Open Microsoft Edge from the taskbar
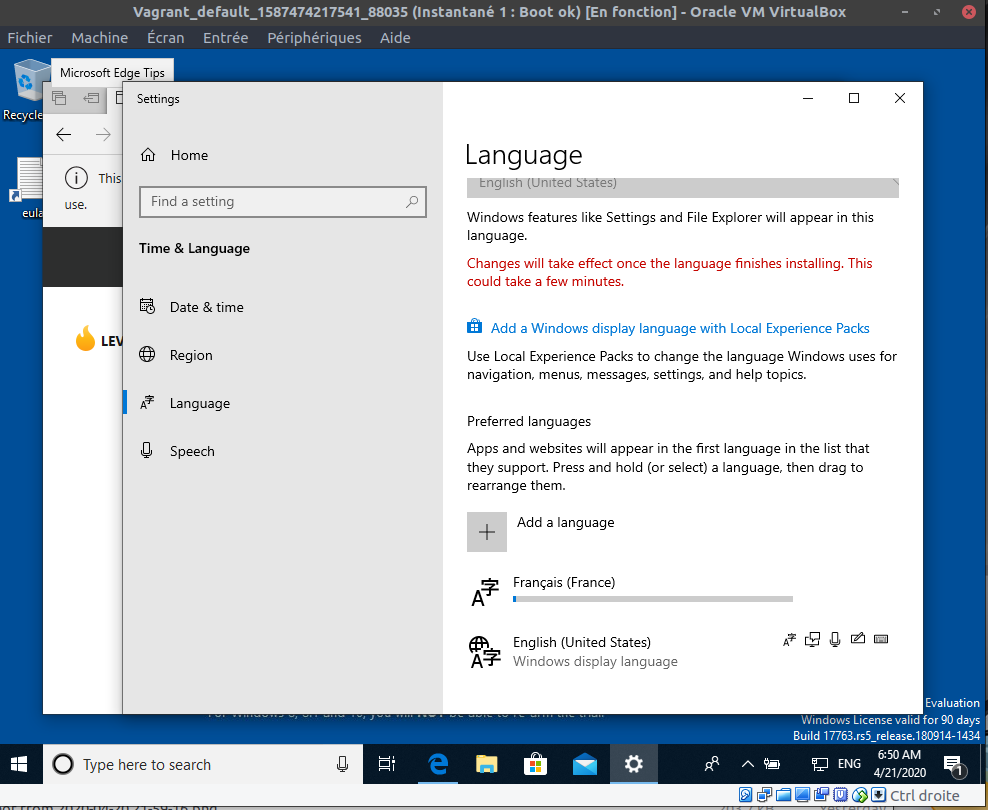This screenshot has height=810, width=988. pos(437,765)
